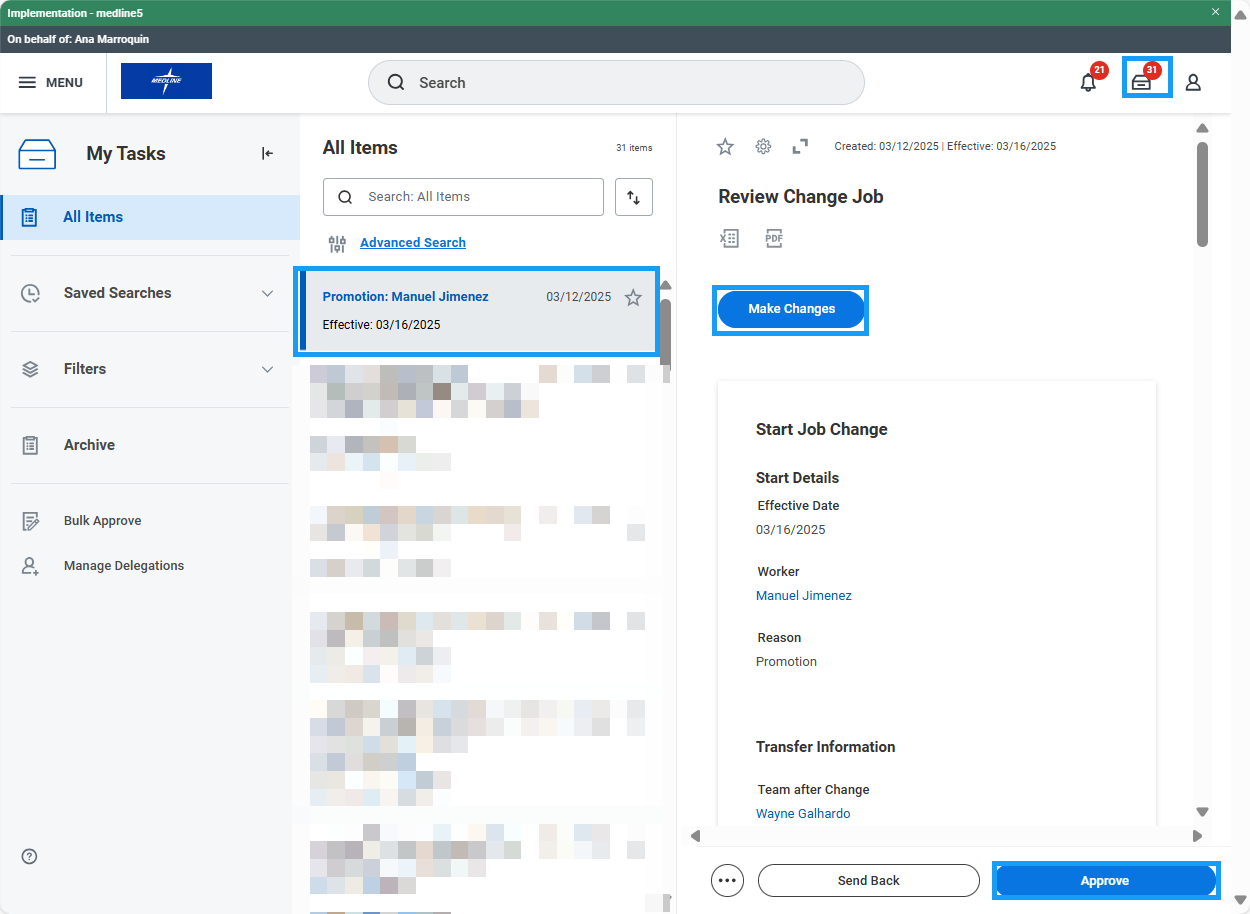Open the Advanced Search link
This screenshot has height=914, width=1250.
pos(412,242)
